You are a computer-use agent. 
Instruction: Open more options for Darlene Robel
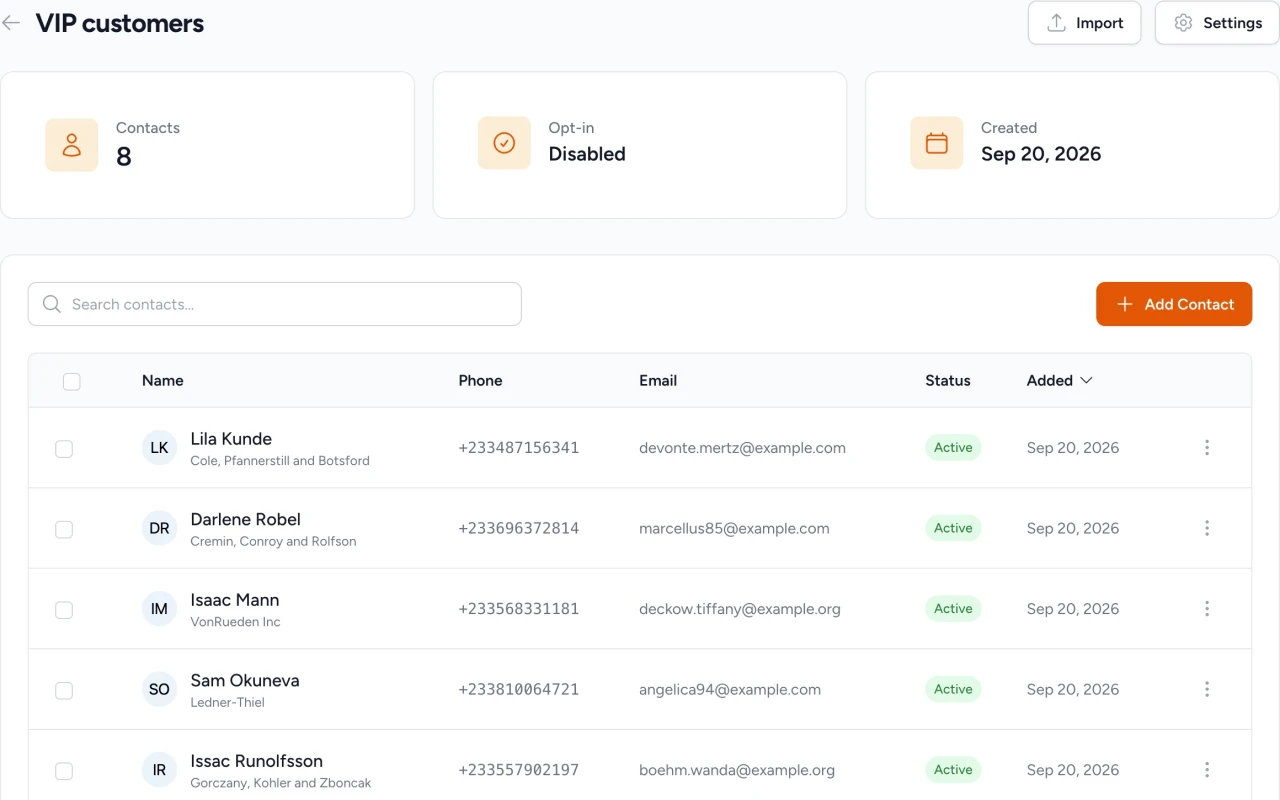pyautogui.click(x=1207, y=528)
